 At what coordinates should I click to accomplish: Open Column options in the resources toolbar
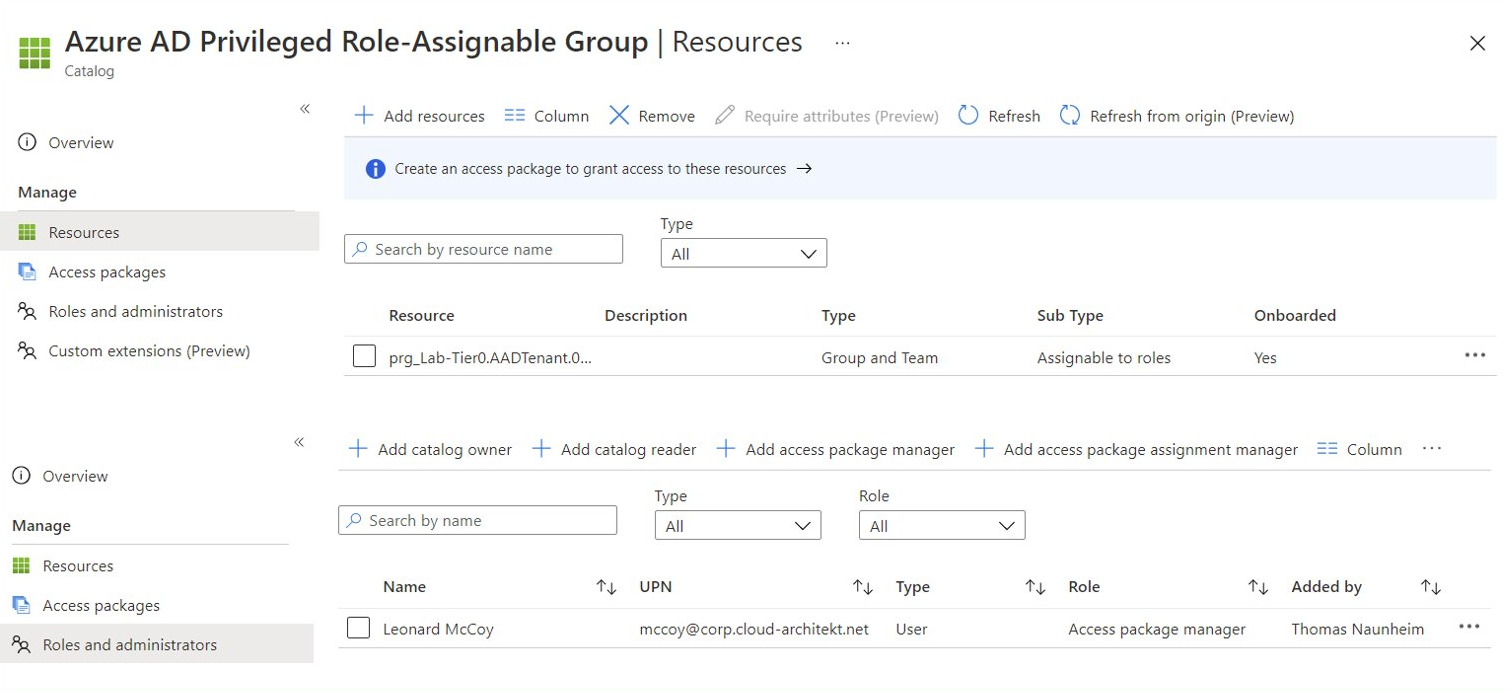[x=547, y=116]
